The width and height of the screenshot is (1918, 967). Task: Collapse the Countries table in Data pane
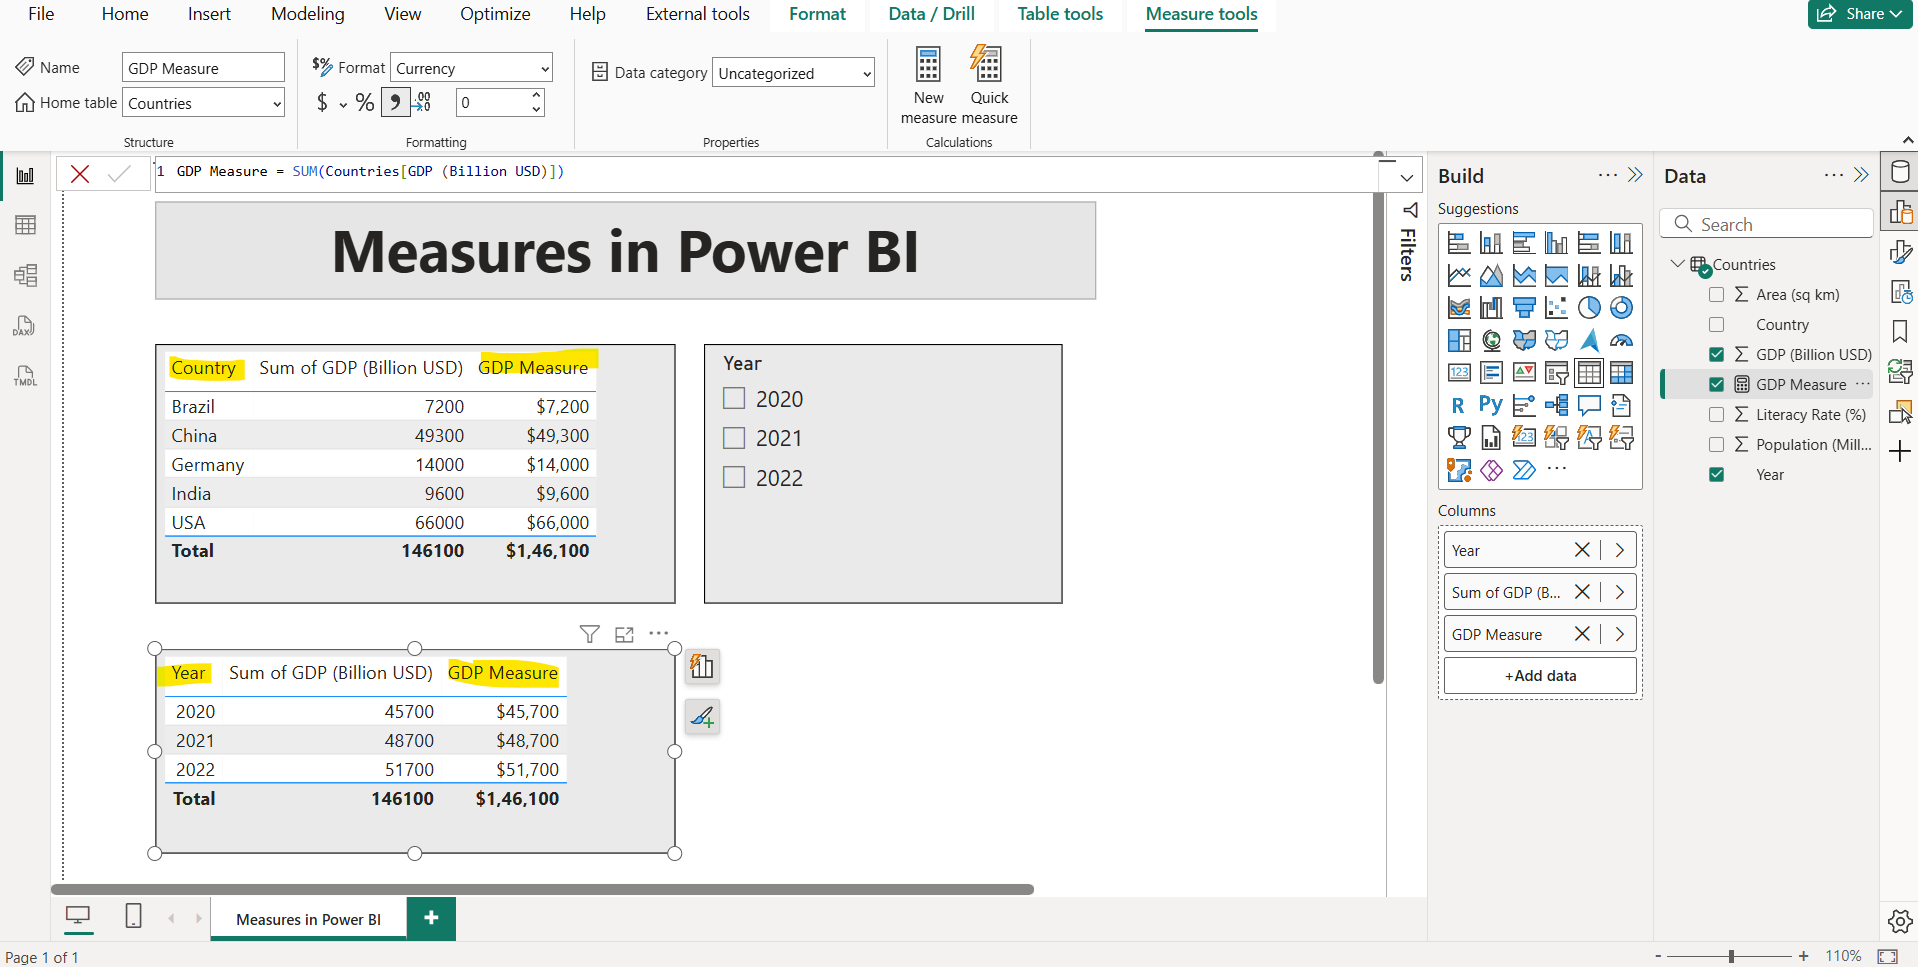(x=1676, y=263)
